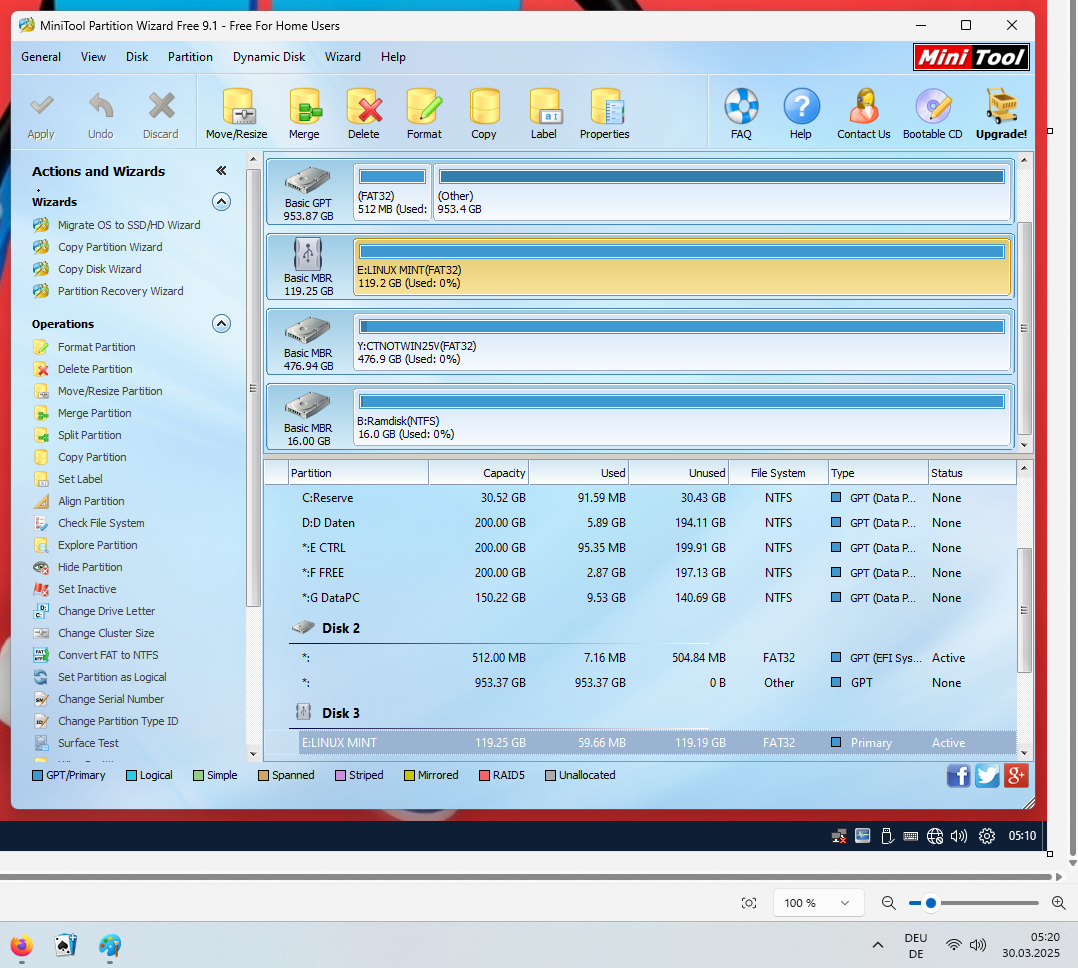
Task: Sort by File System column header
Action: point(778,473)
